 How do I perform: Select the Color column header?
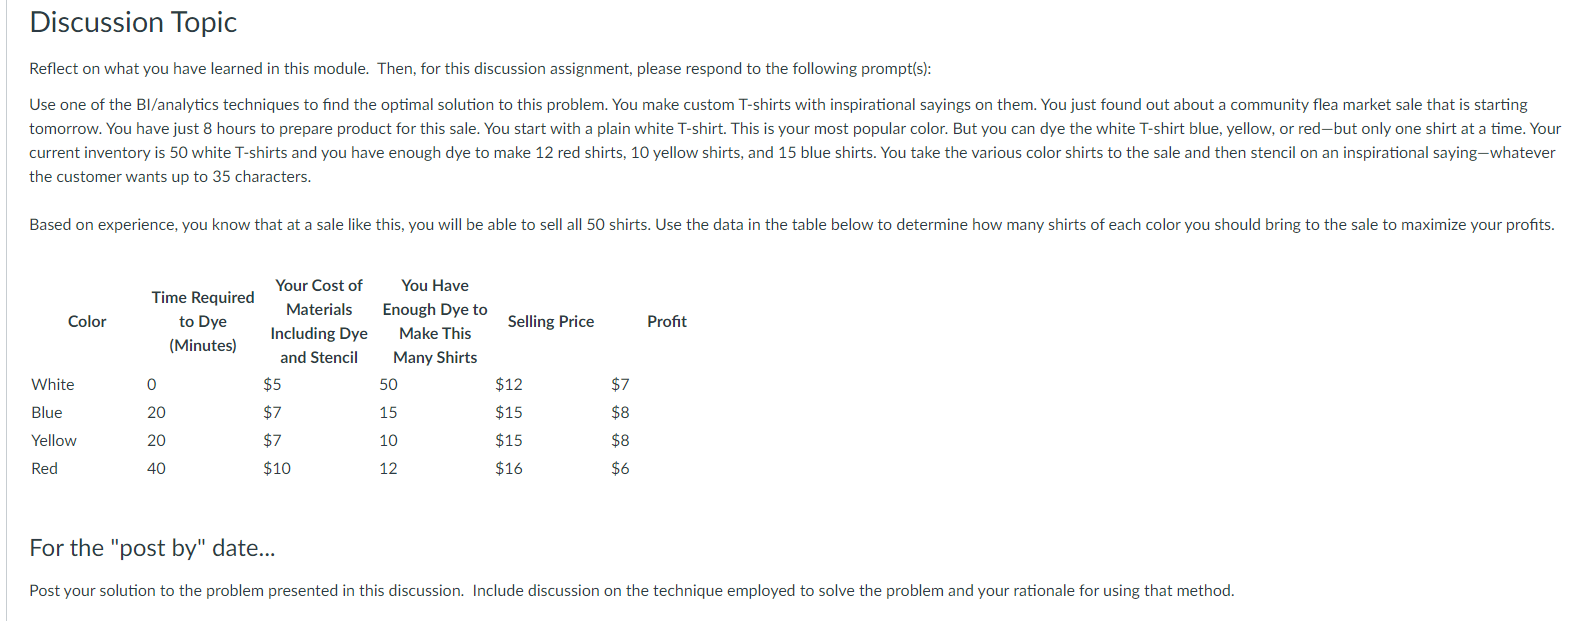click(x=87, y=321)
